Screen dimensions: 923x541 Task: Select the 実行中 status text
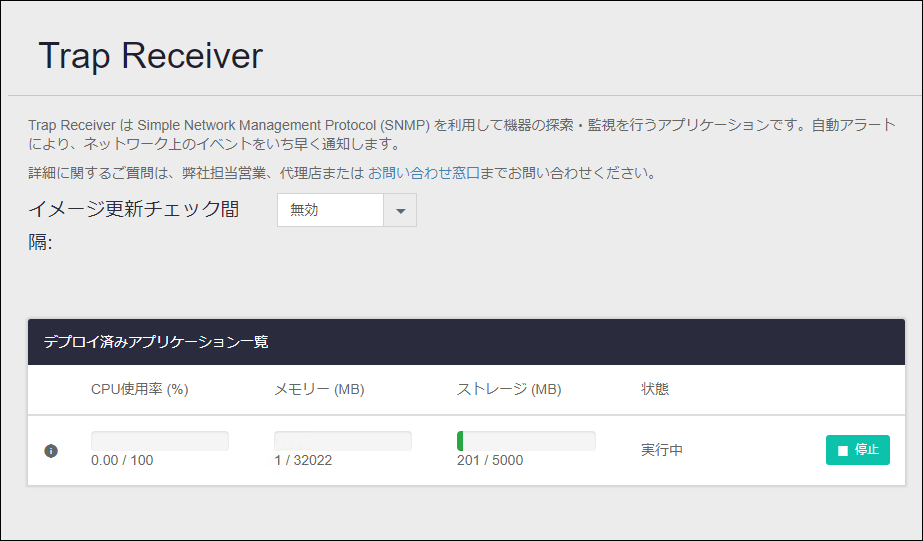click(662, 450)
